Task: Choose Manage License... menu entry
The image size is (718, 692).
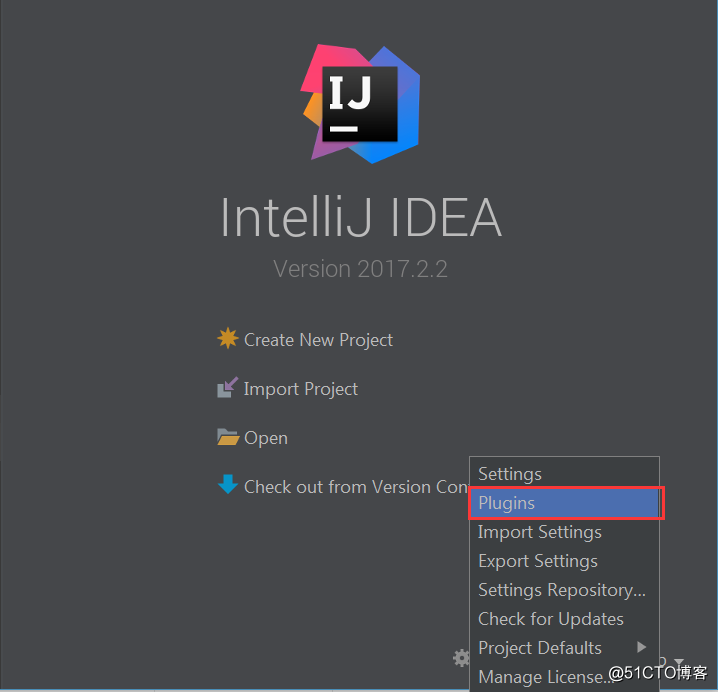Action: coord(564,677)
